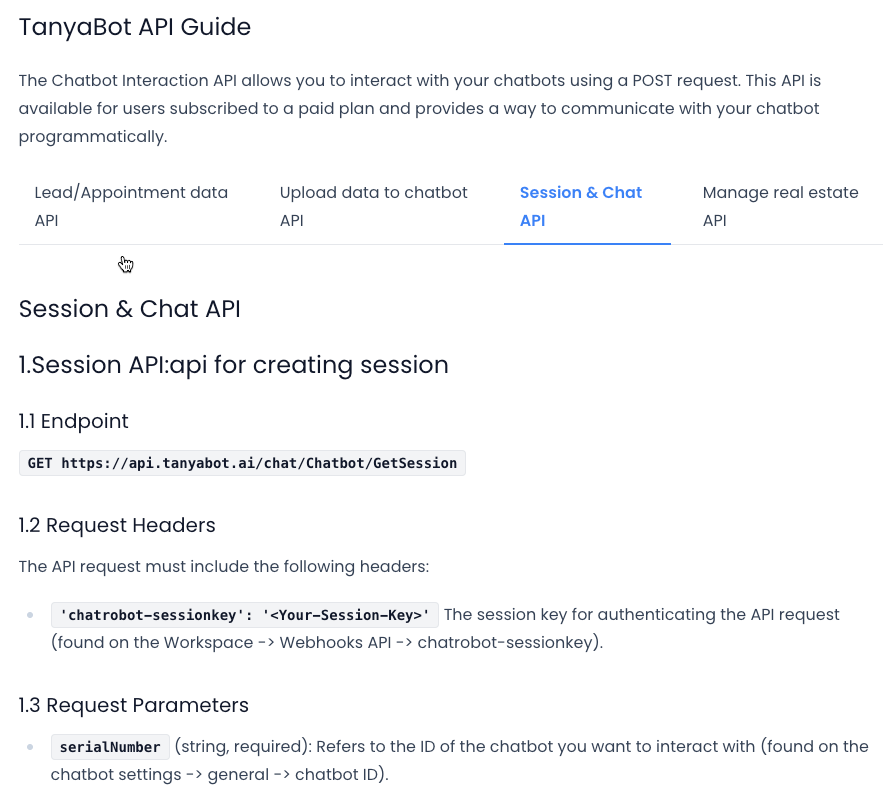Select the Session & Chat API tab
This screenshot has height=797, width=885.
pyautogui.click(x=581, y=206)
